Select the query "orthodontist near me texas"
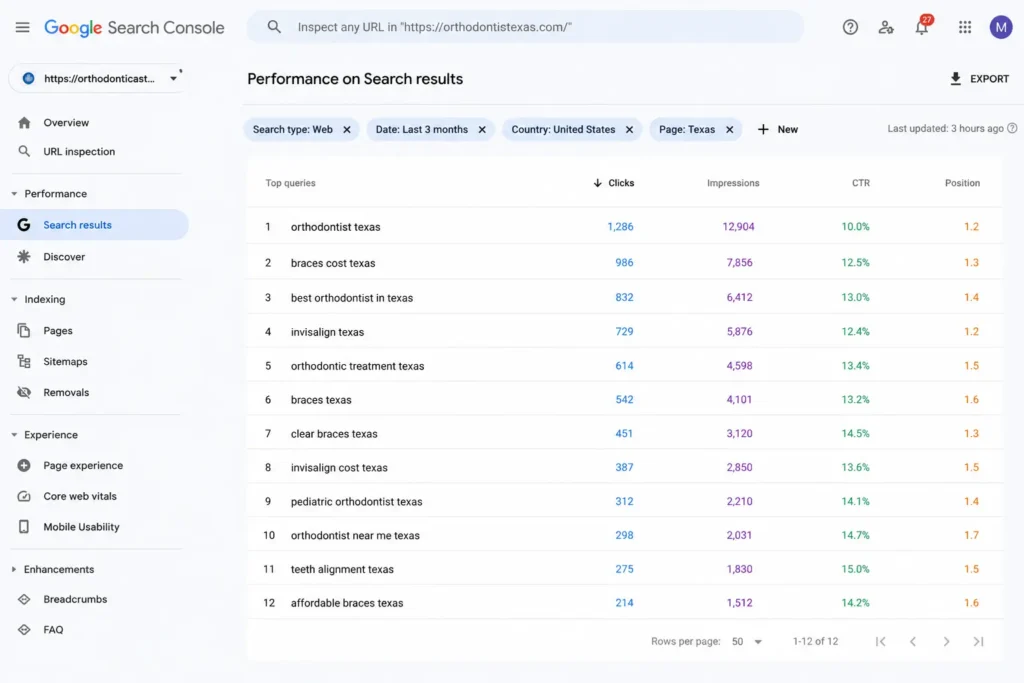1024x683 pixels. 355,535
